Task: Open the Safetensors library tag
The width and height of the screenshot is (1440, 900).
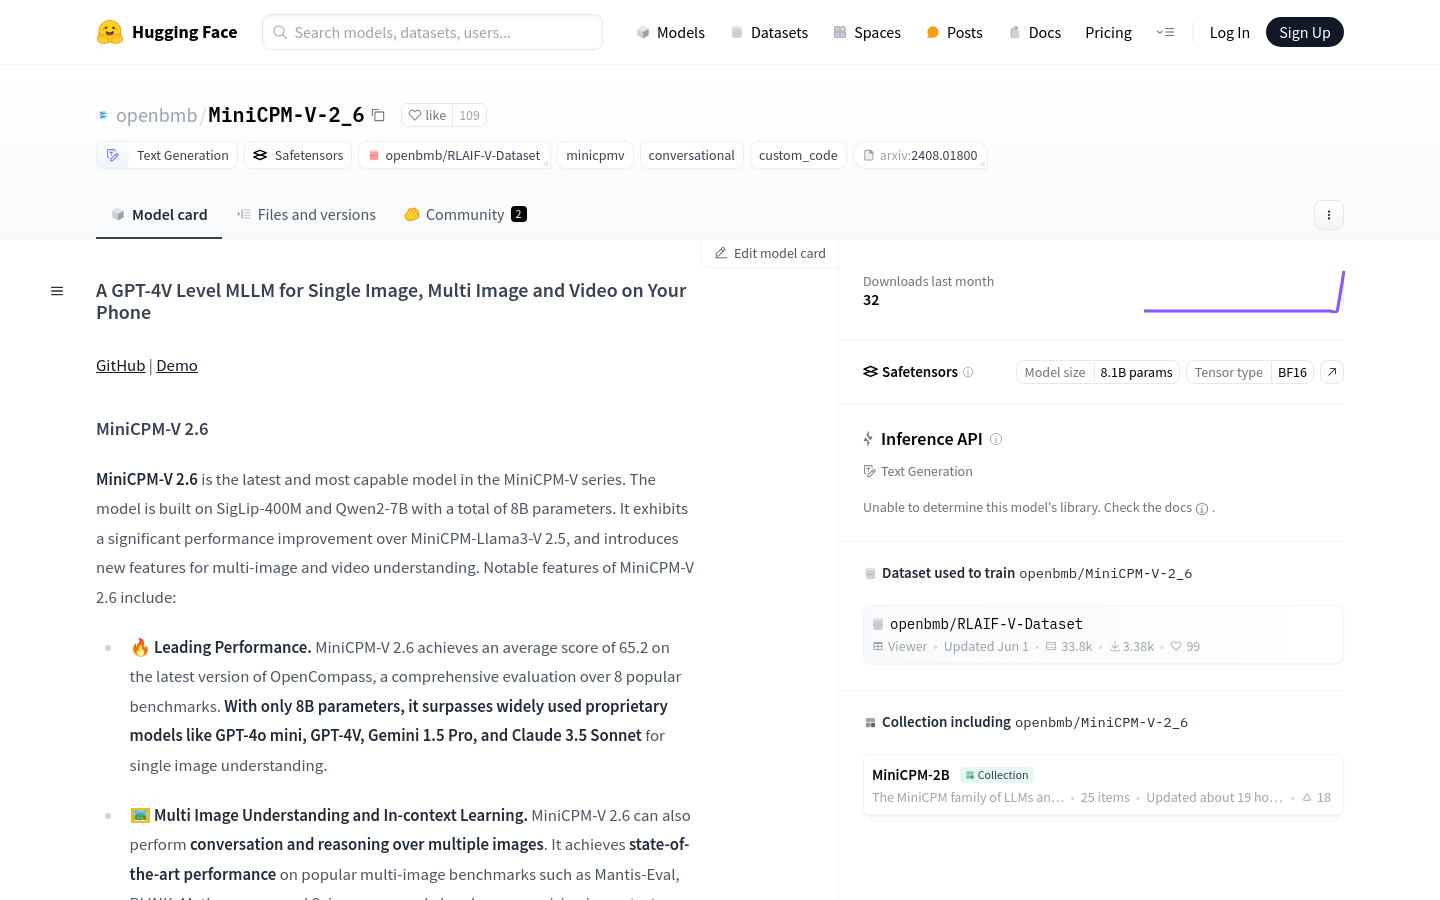Action: pyautogui.click(x=298, y=155)
